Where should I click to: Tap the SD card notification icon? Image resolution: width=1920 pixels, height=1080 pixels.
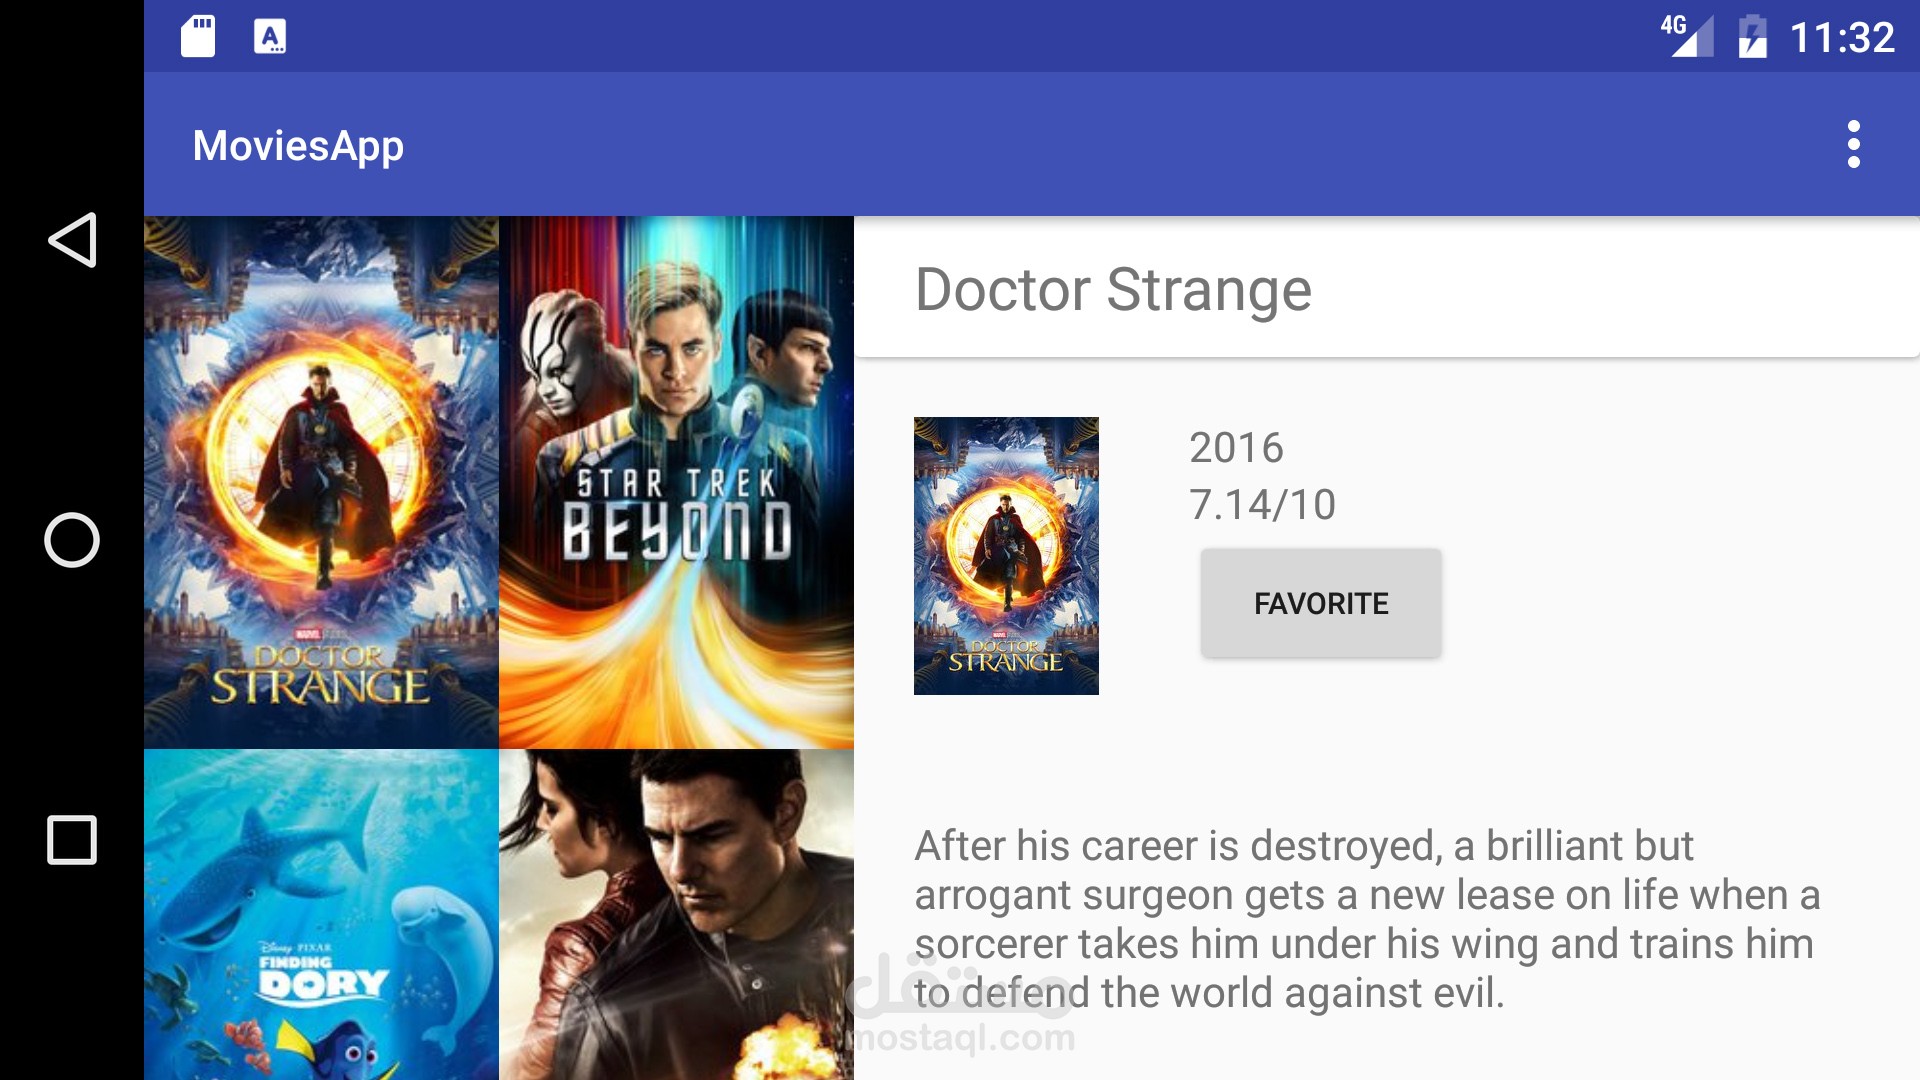click(198, 37)
